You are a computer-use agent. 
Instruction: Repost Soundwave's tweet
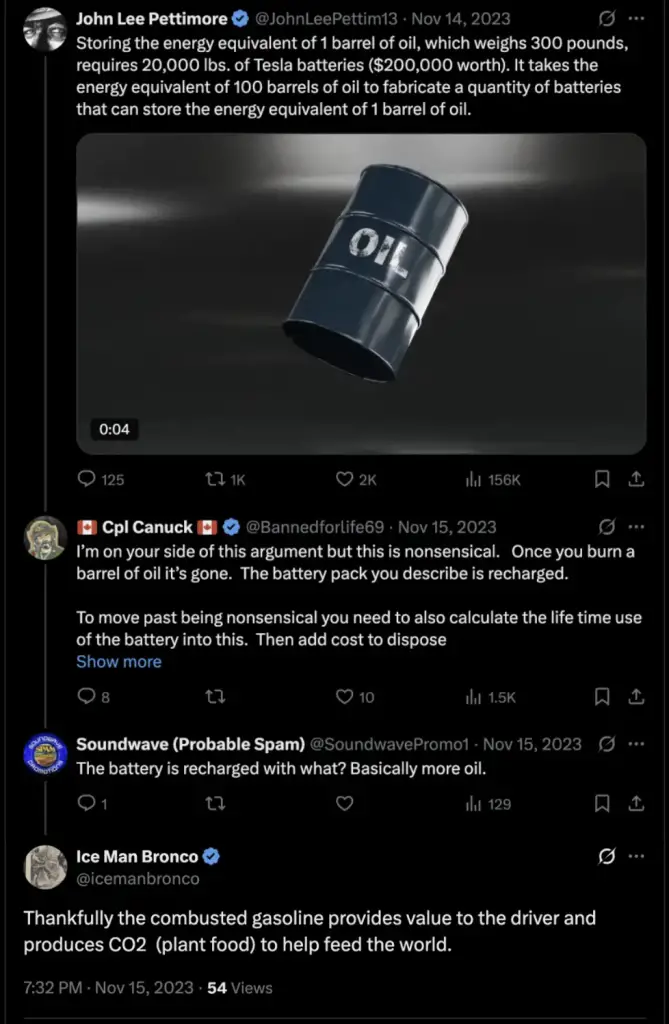[x=216, y=803]
